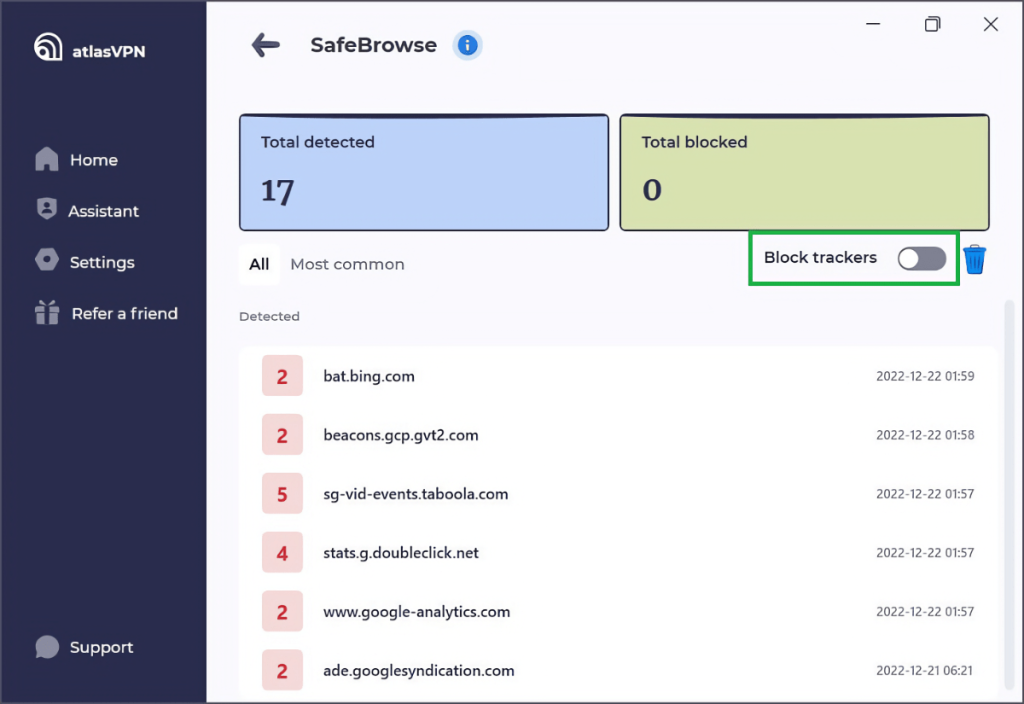The image size is (1024, 704).
Task: Click the Settings hexagon icon
Action: [x=47, y=260]
